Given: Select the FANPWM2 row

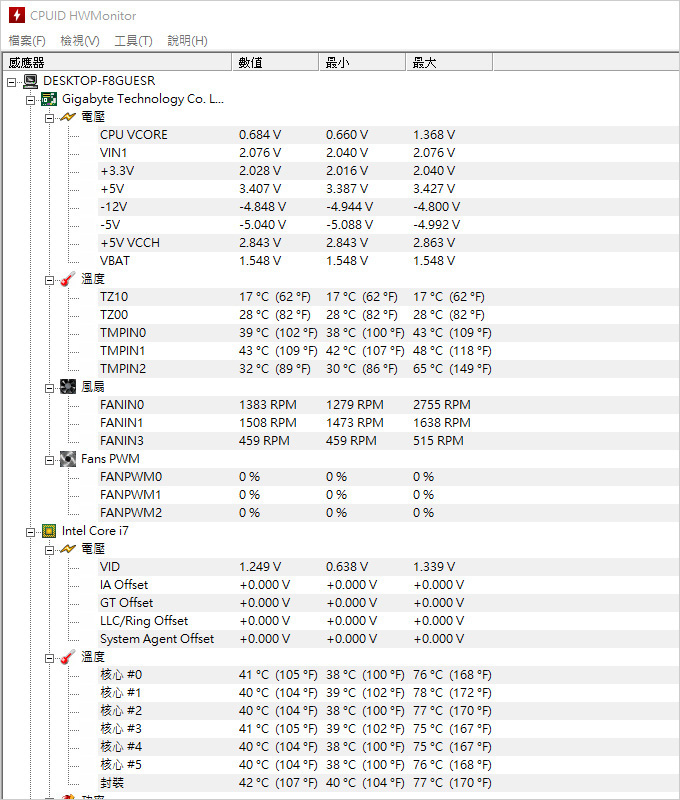Looking at the screenshot, I should [388, 513].
